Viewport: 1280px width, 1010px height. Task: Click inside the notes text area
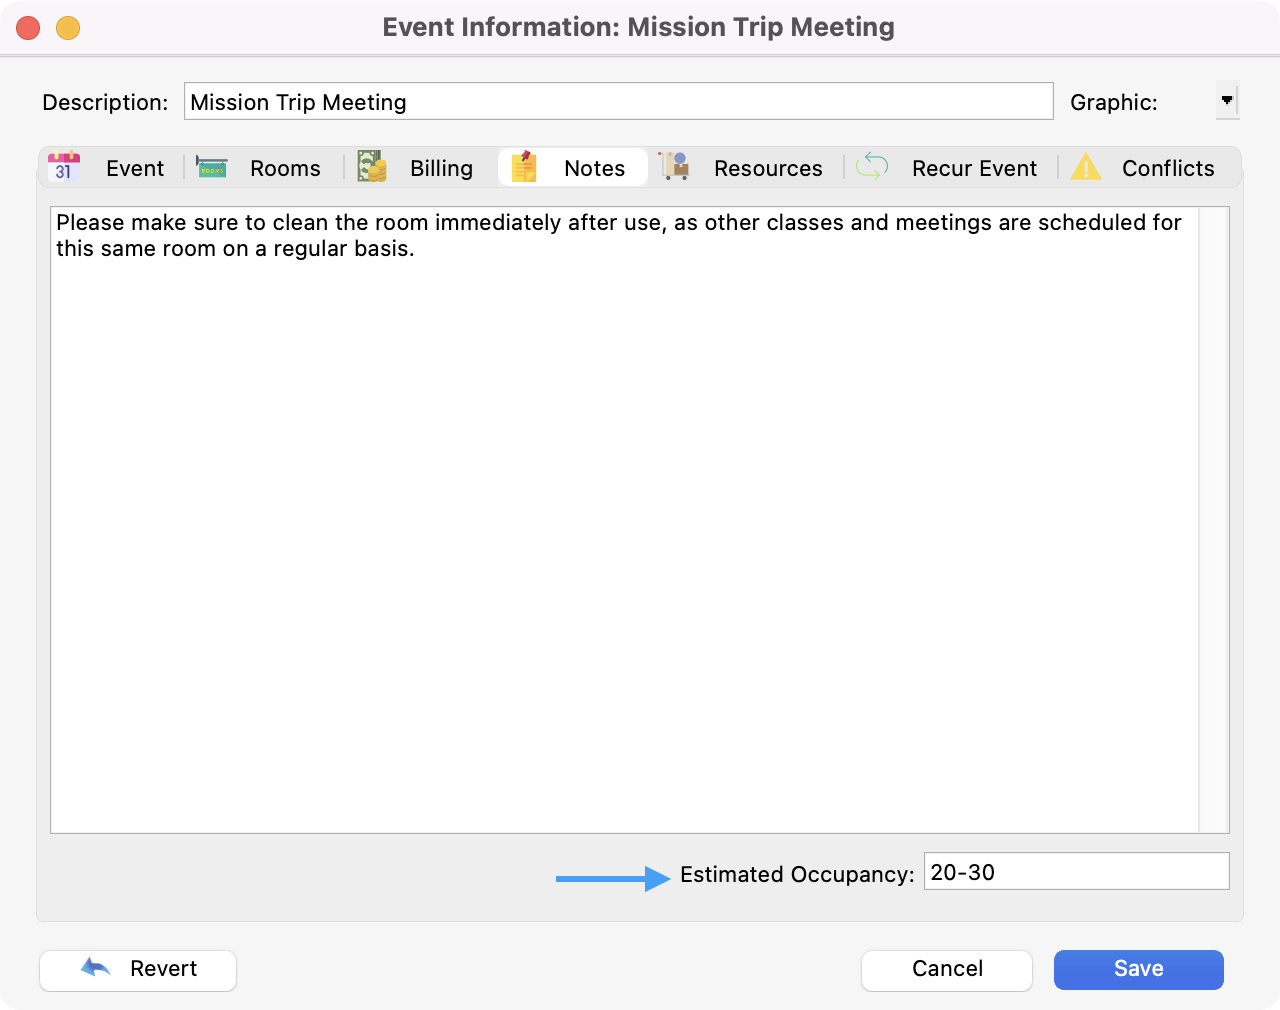point(624,520)
